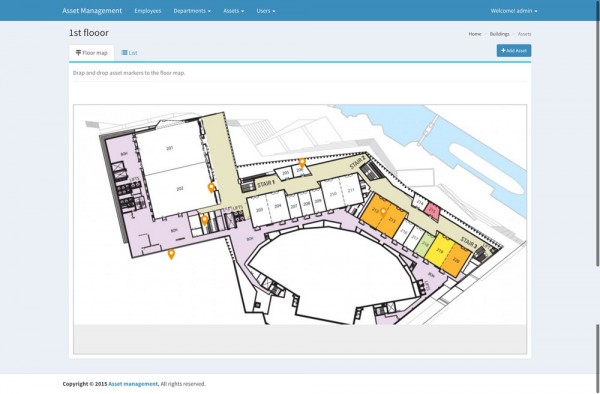Go to Home breadcrumb link
This screenshot has width=600, height=394.
point(475,34)
